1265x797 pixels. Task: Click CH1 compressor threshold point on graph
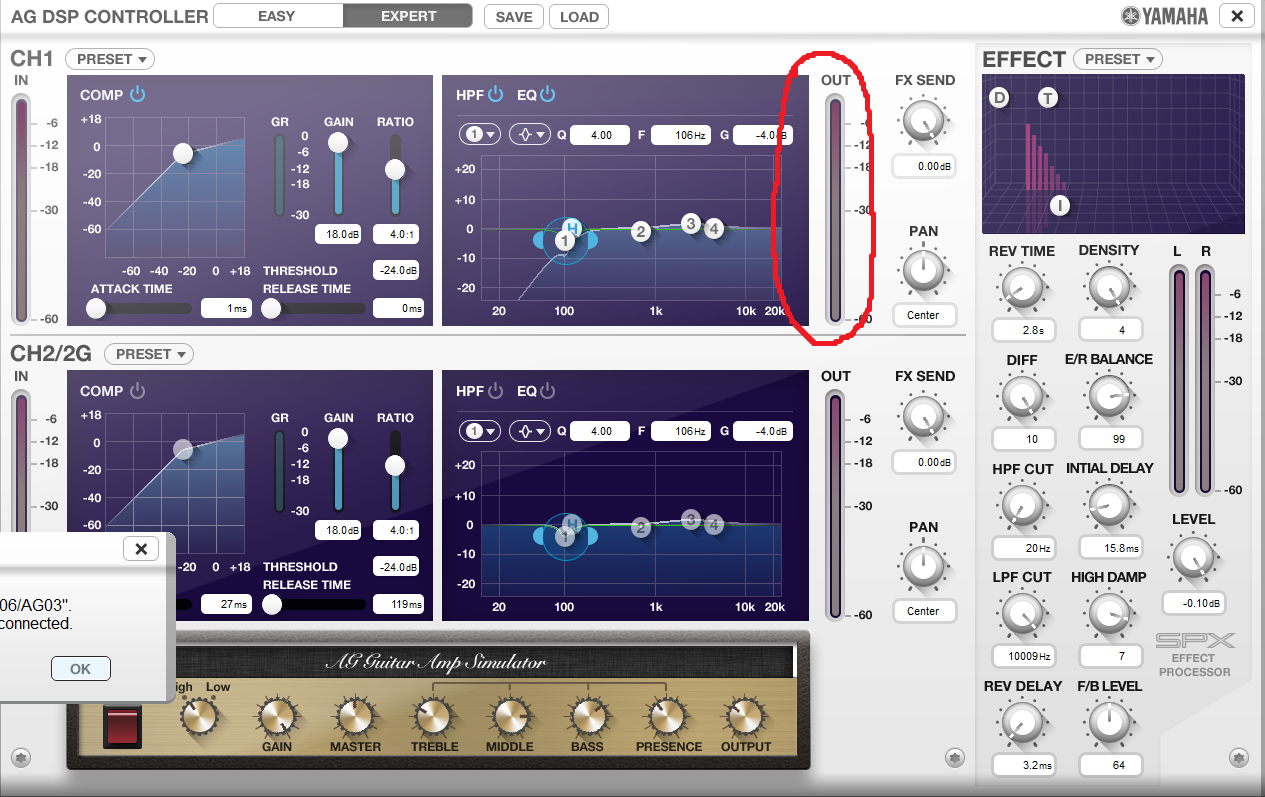[182, 153]
